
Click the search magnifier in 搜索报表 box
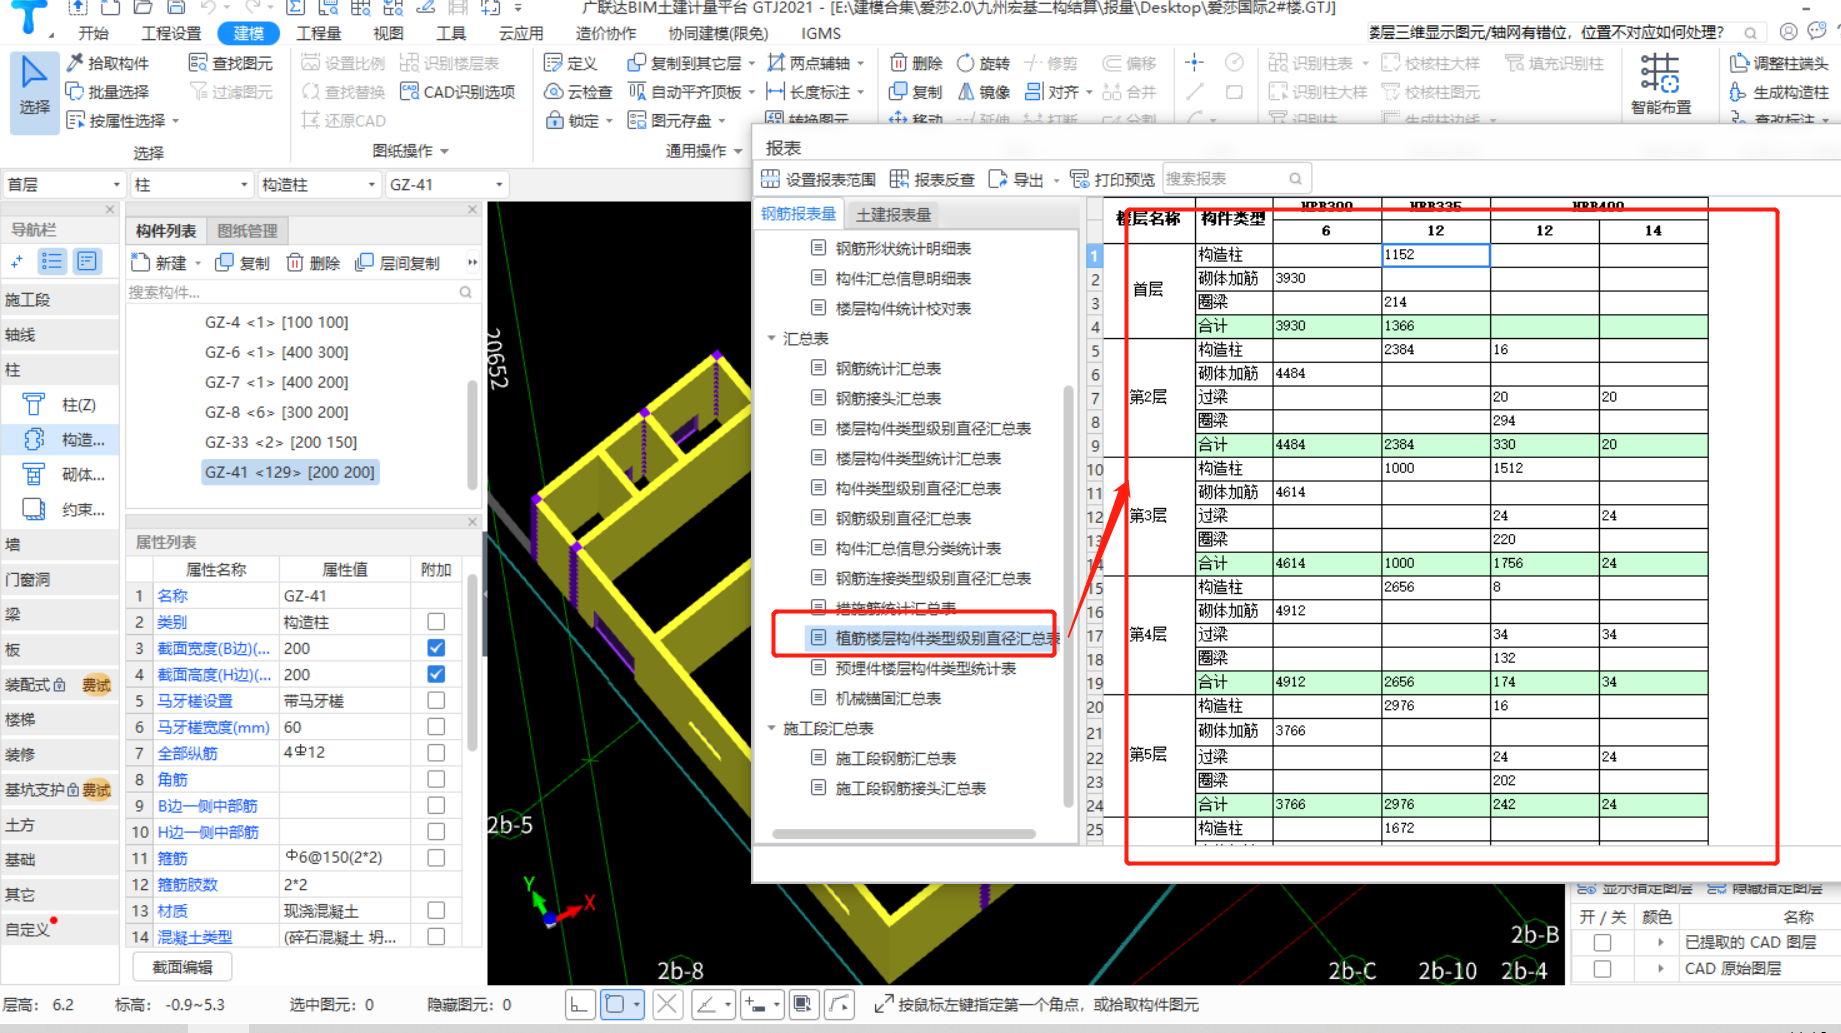1295,179
